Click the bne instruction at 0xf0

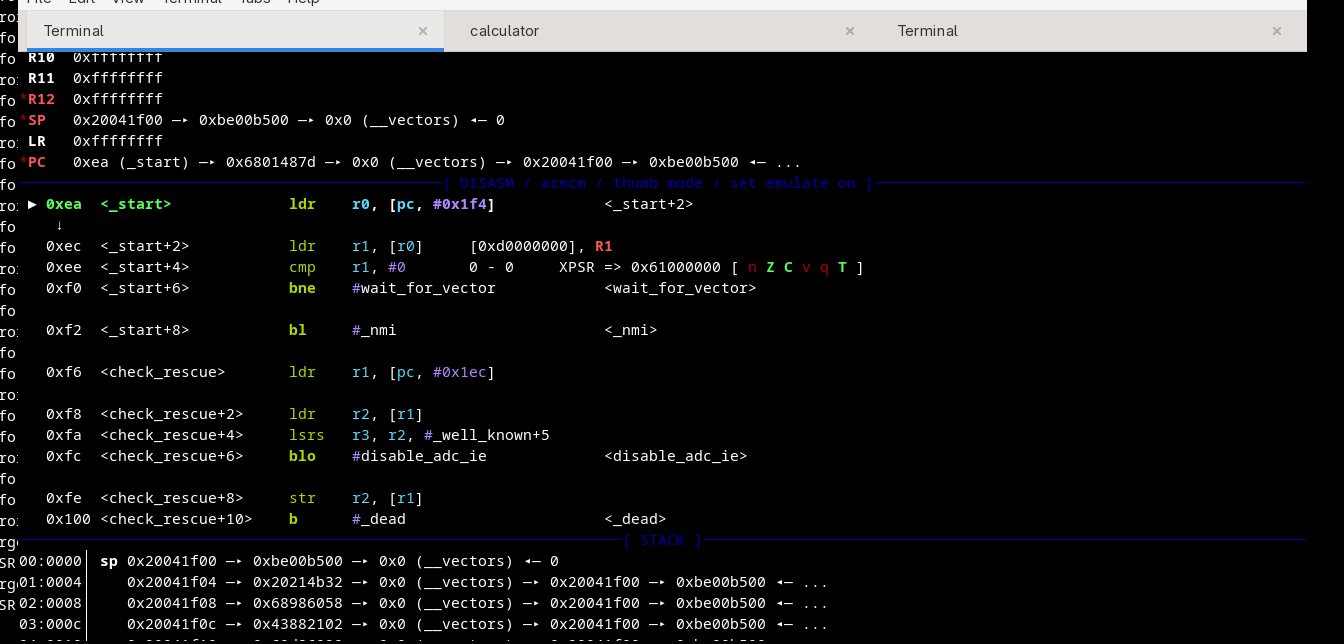pos(302,288)
